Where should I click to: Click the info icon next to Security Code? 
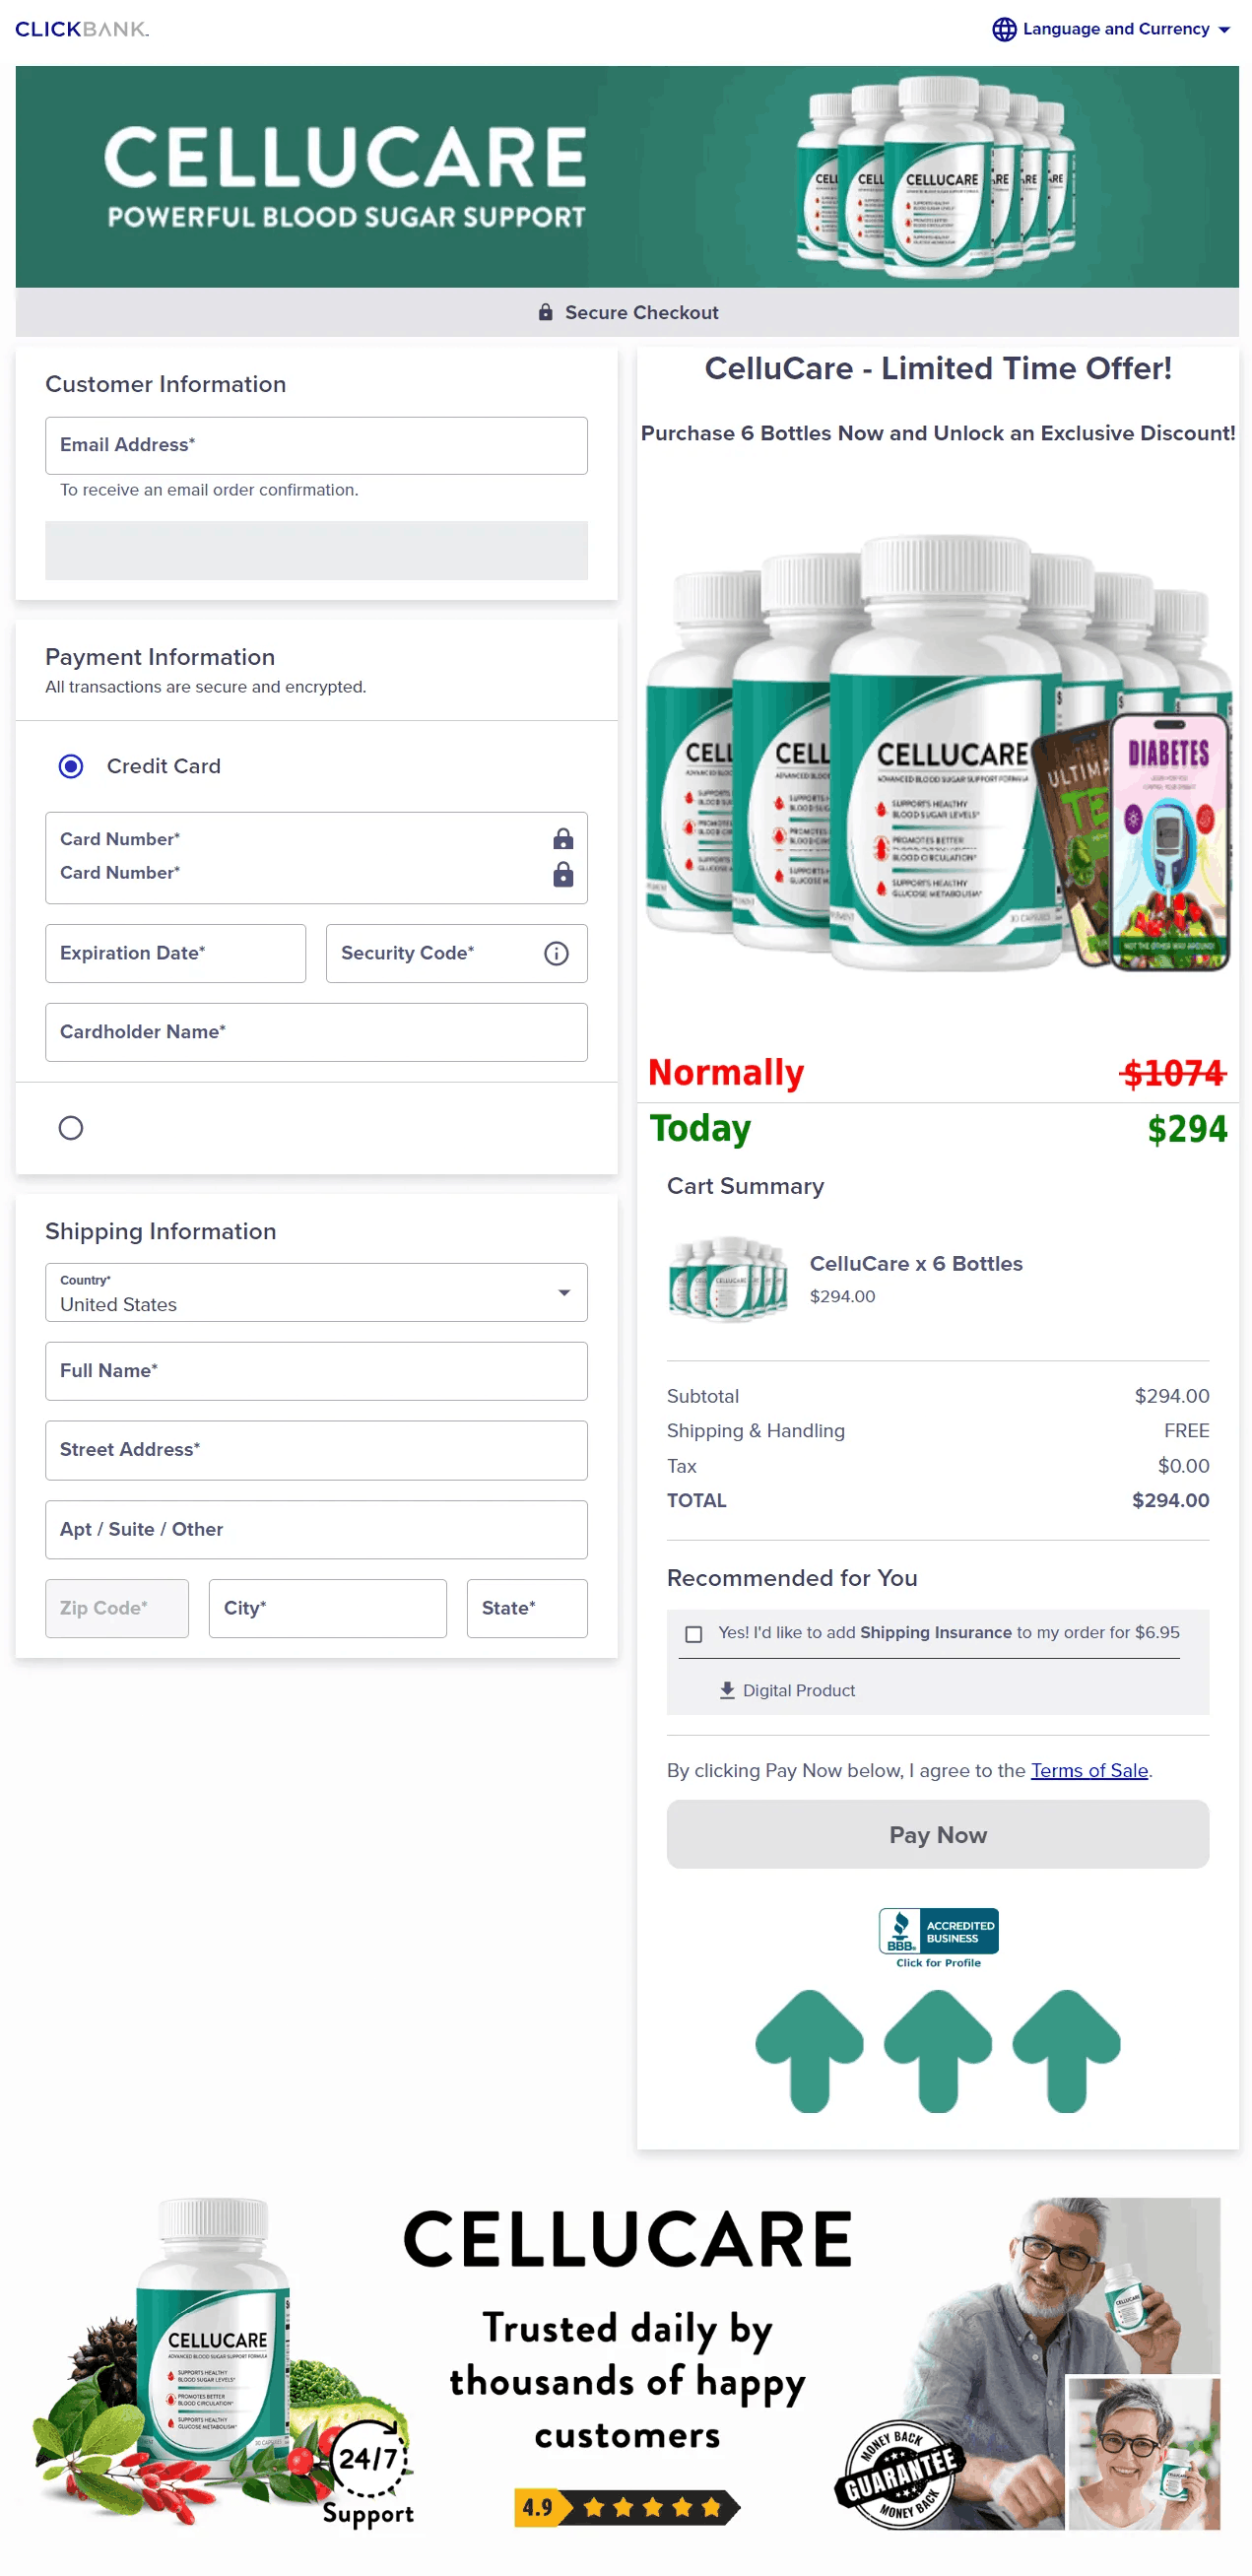point(556,953)
